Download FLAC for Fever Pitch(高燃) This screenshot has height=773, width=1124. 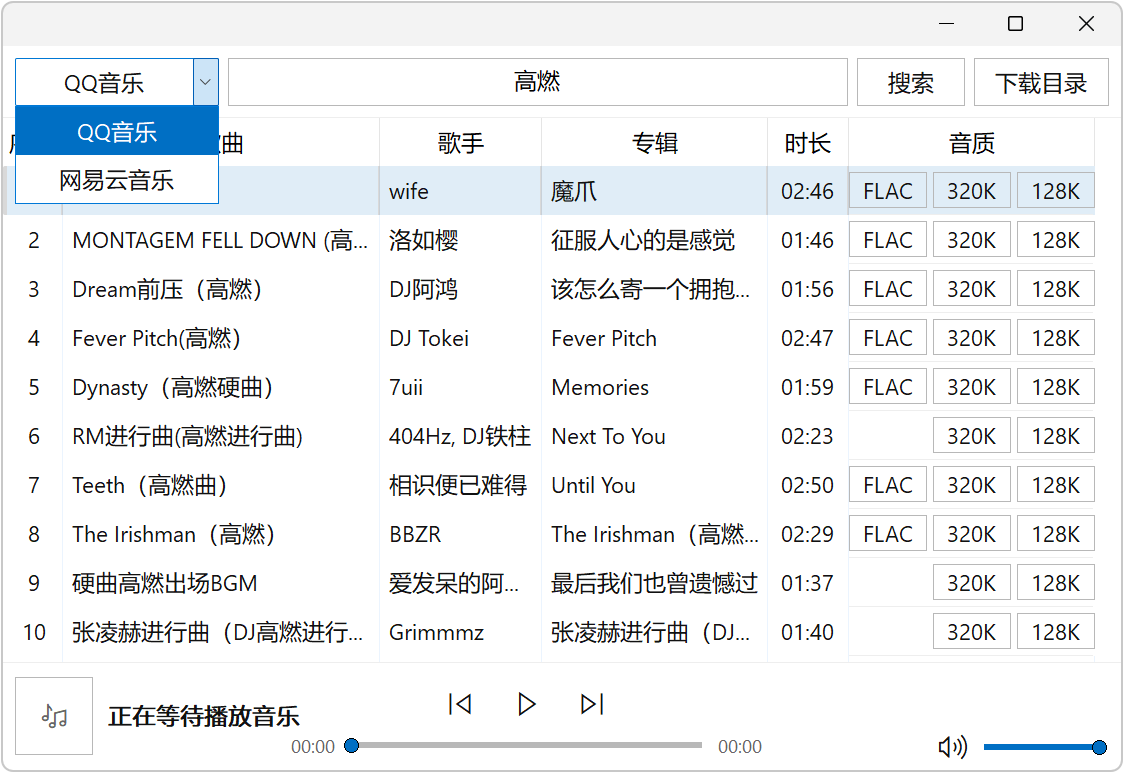pyautogui.click(x=887, y=338)
